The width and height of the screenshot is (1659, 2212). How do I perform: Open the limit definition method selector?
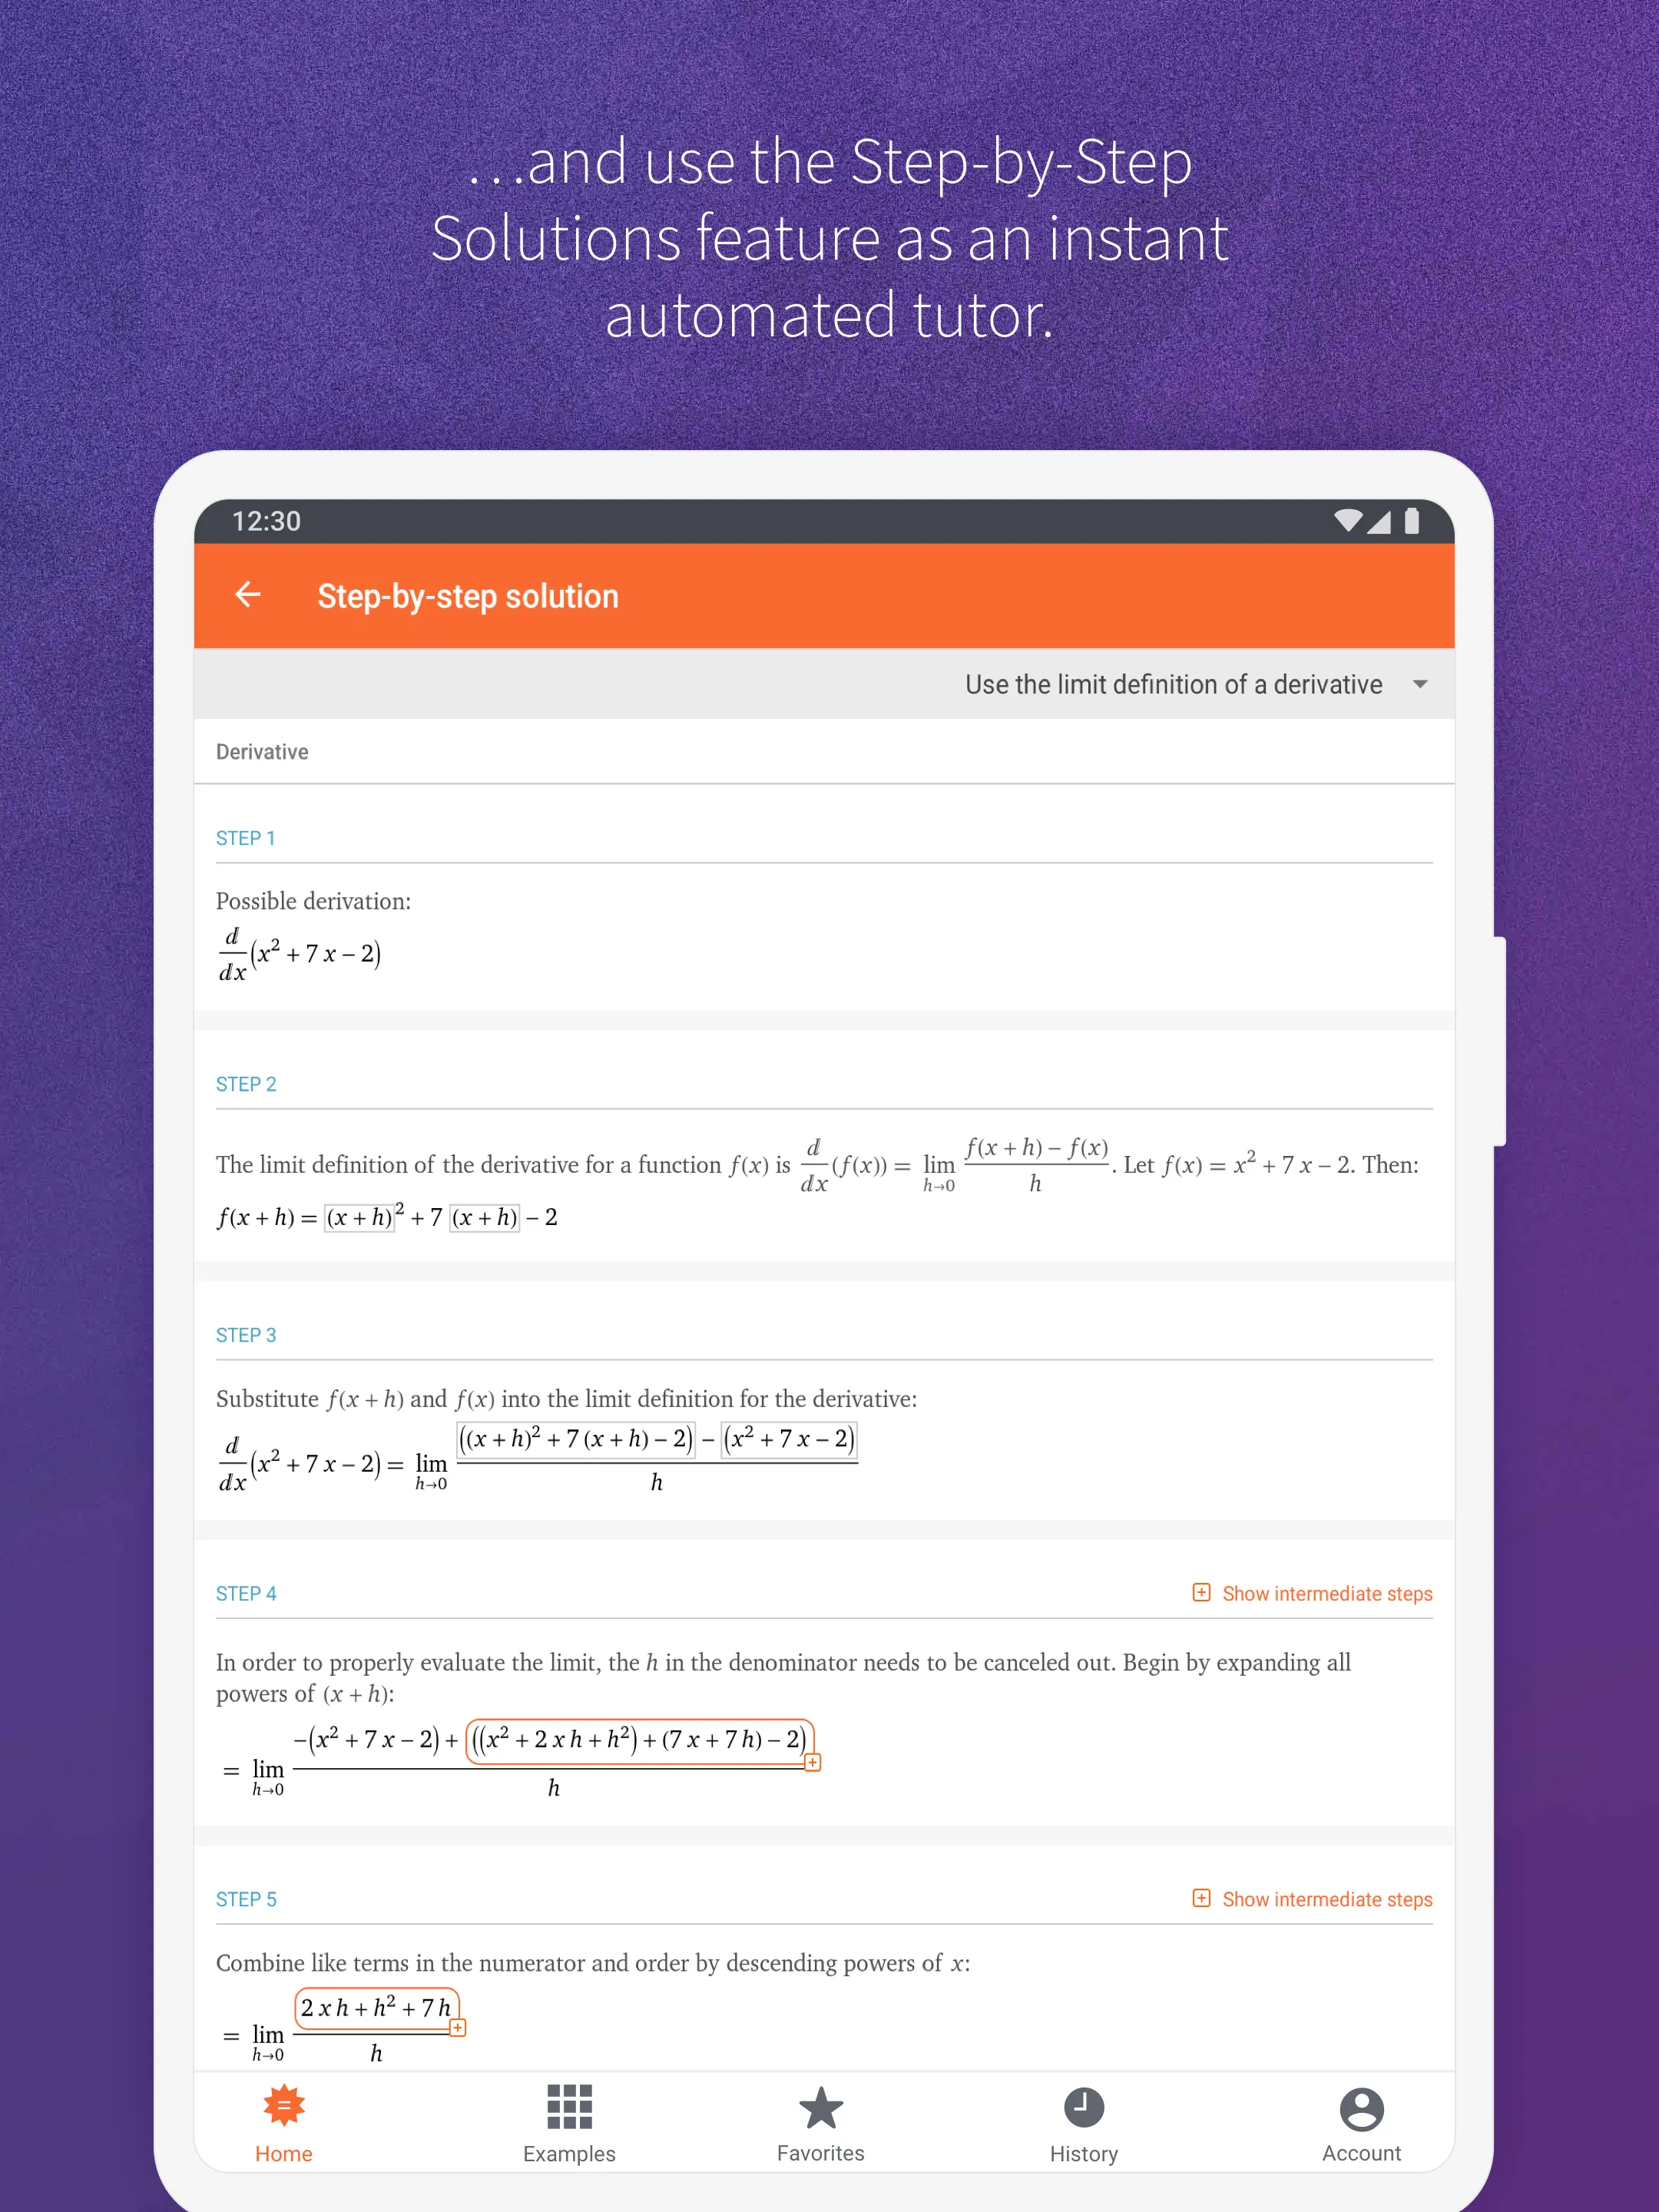1424,684
